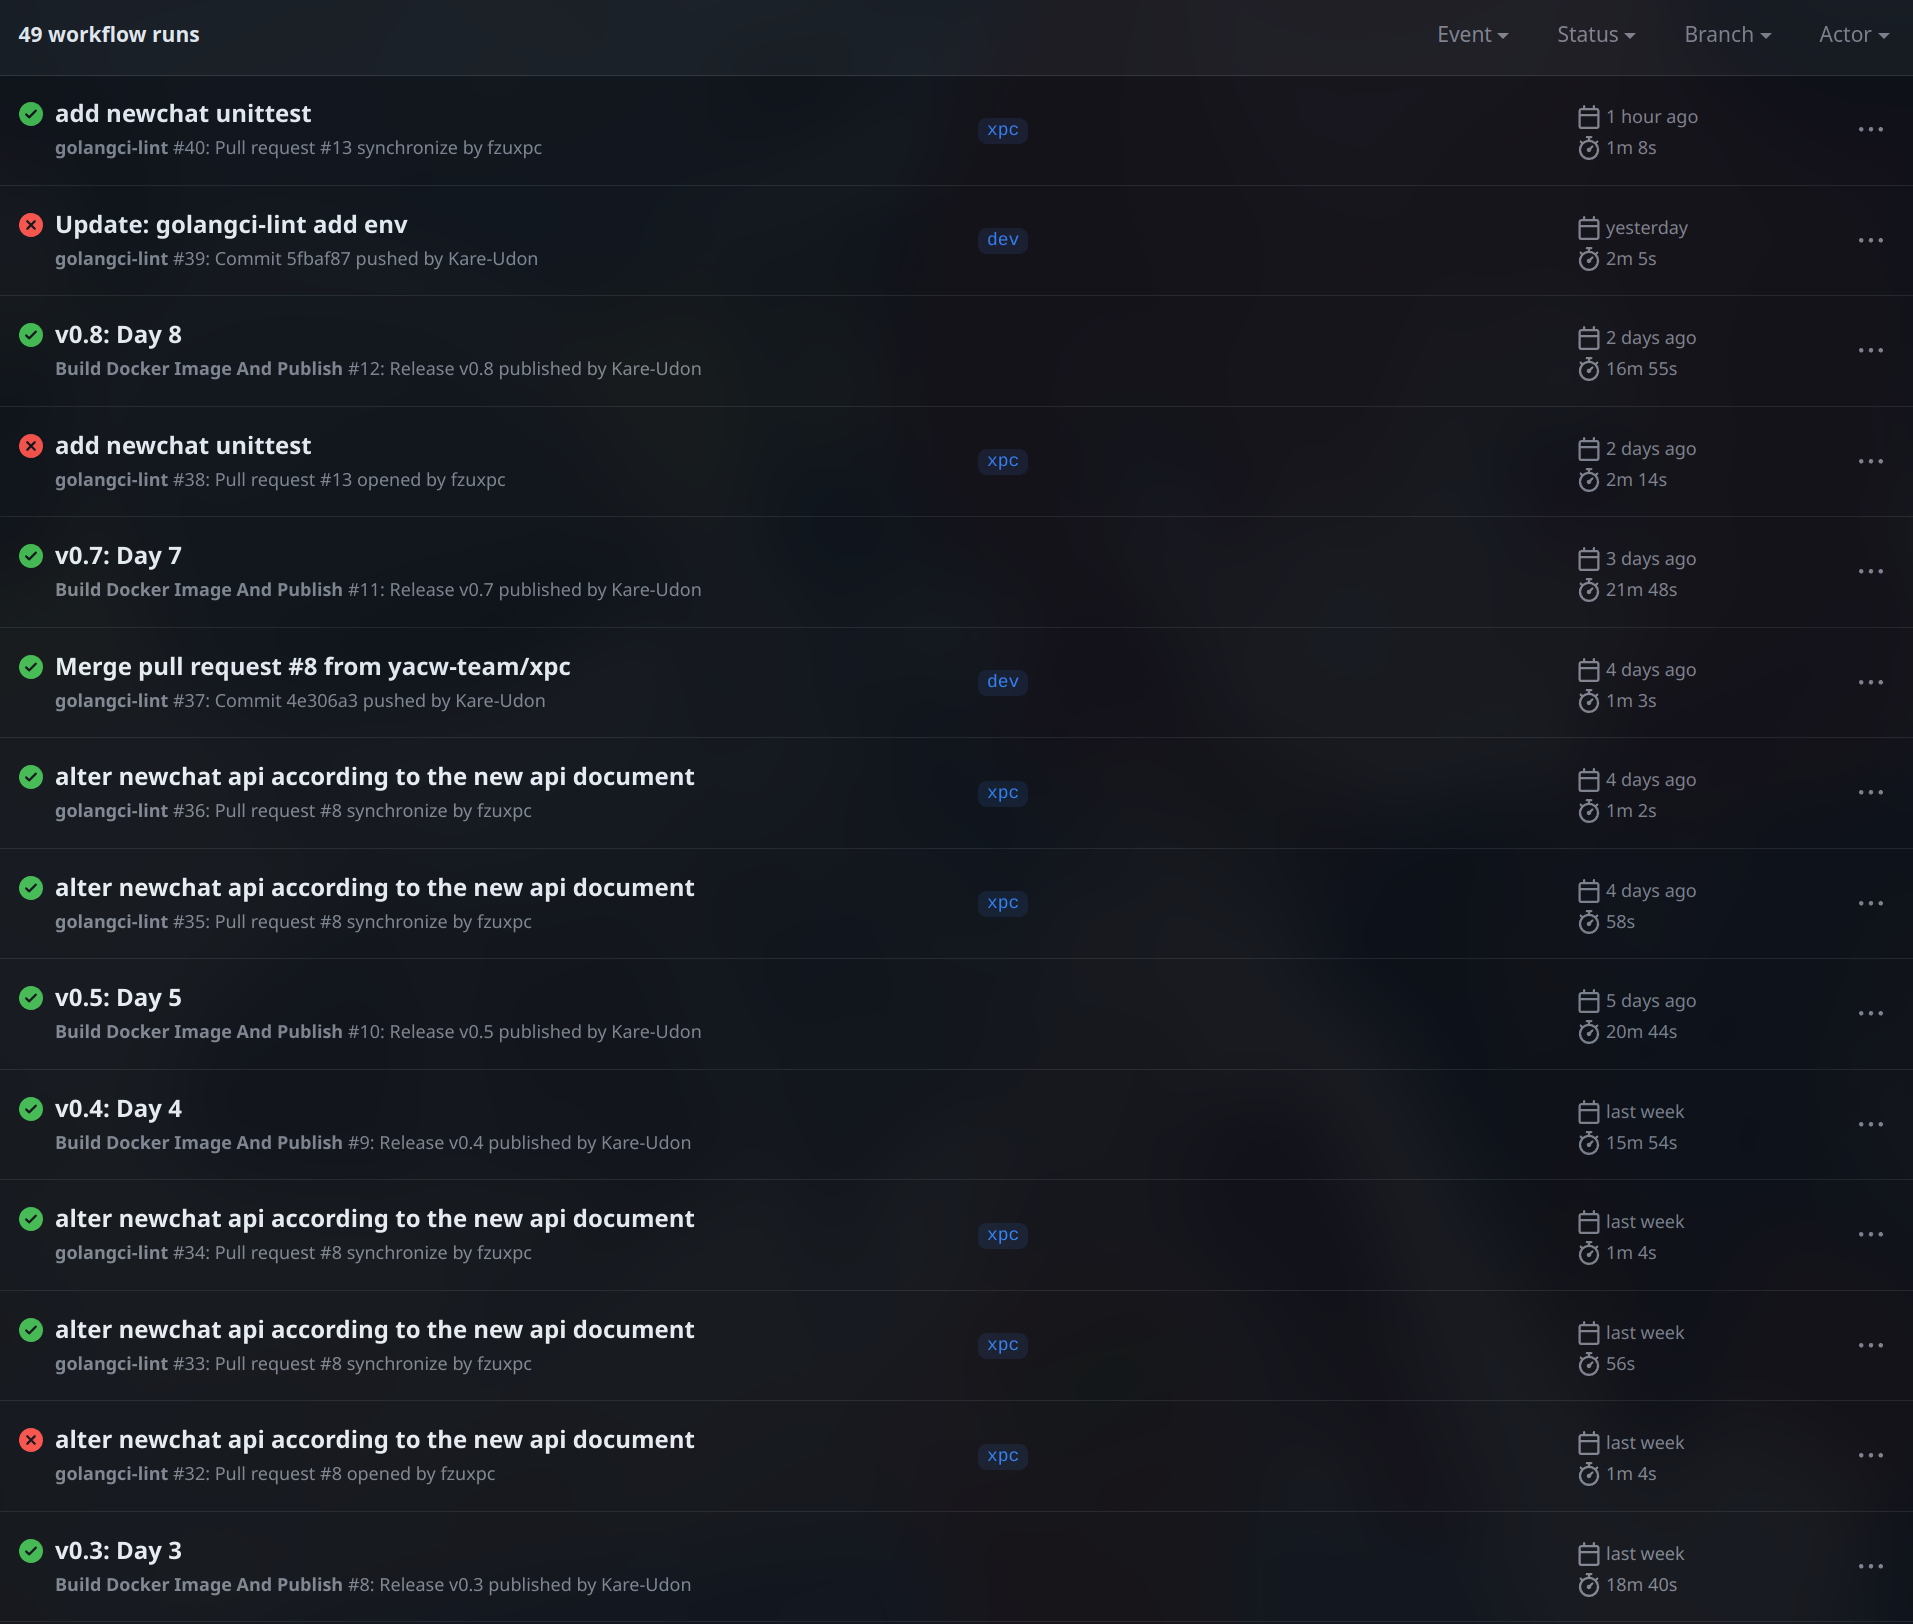Image resolution: width=1913 pixels, height=1624 pixels.
Task: Open the 'v0.4: Day 4' workflow run
Action: coord(118,1109)
